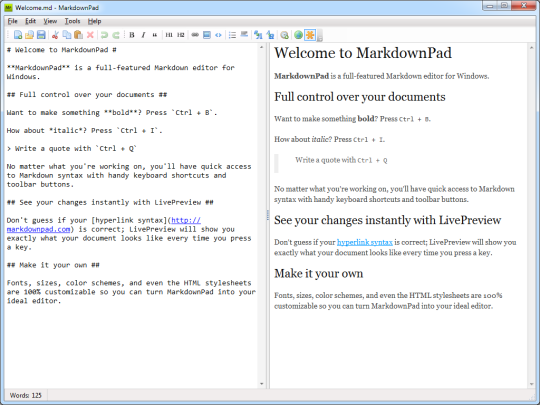Click the preview pane scrollbar up arrow
Viewport: 540px width, 405px height.
point(532,47)
